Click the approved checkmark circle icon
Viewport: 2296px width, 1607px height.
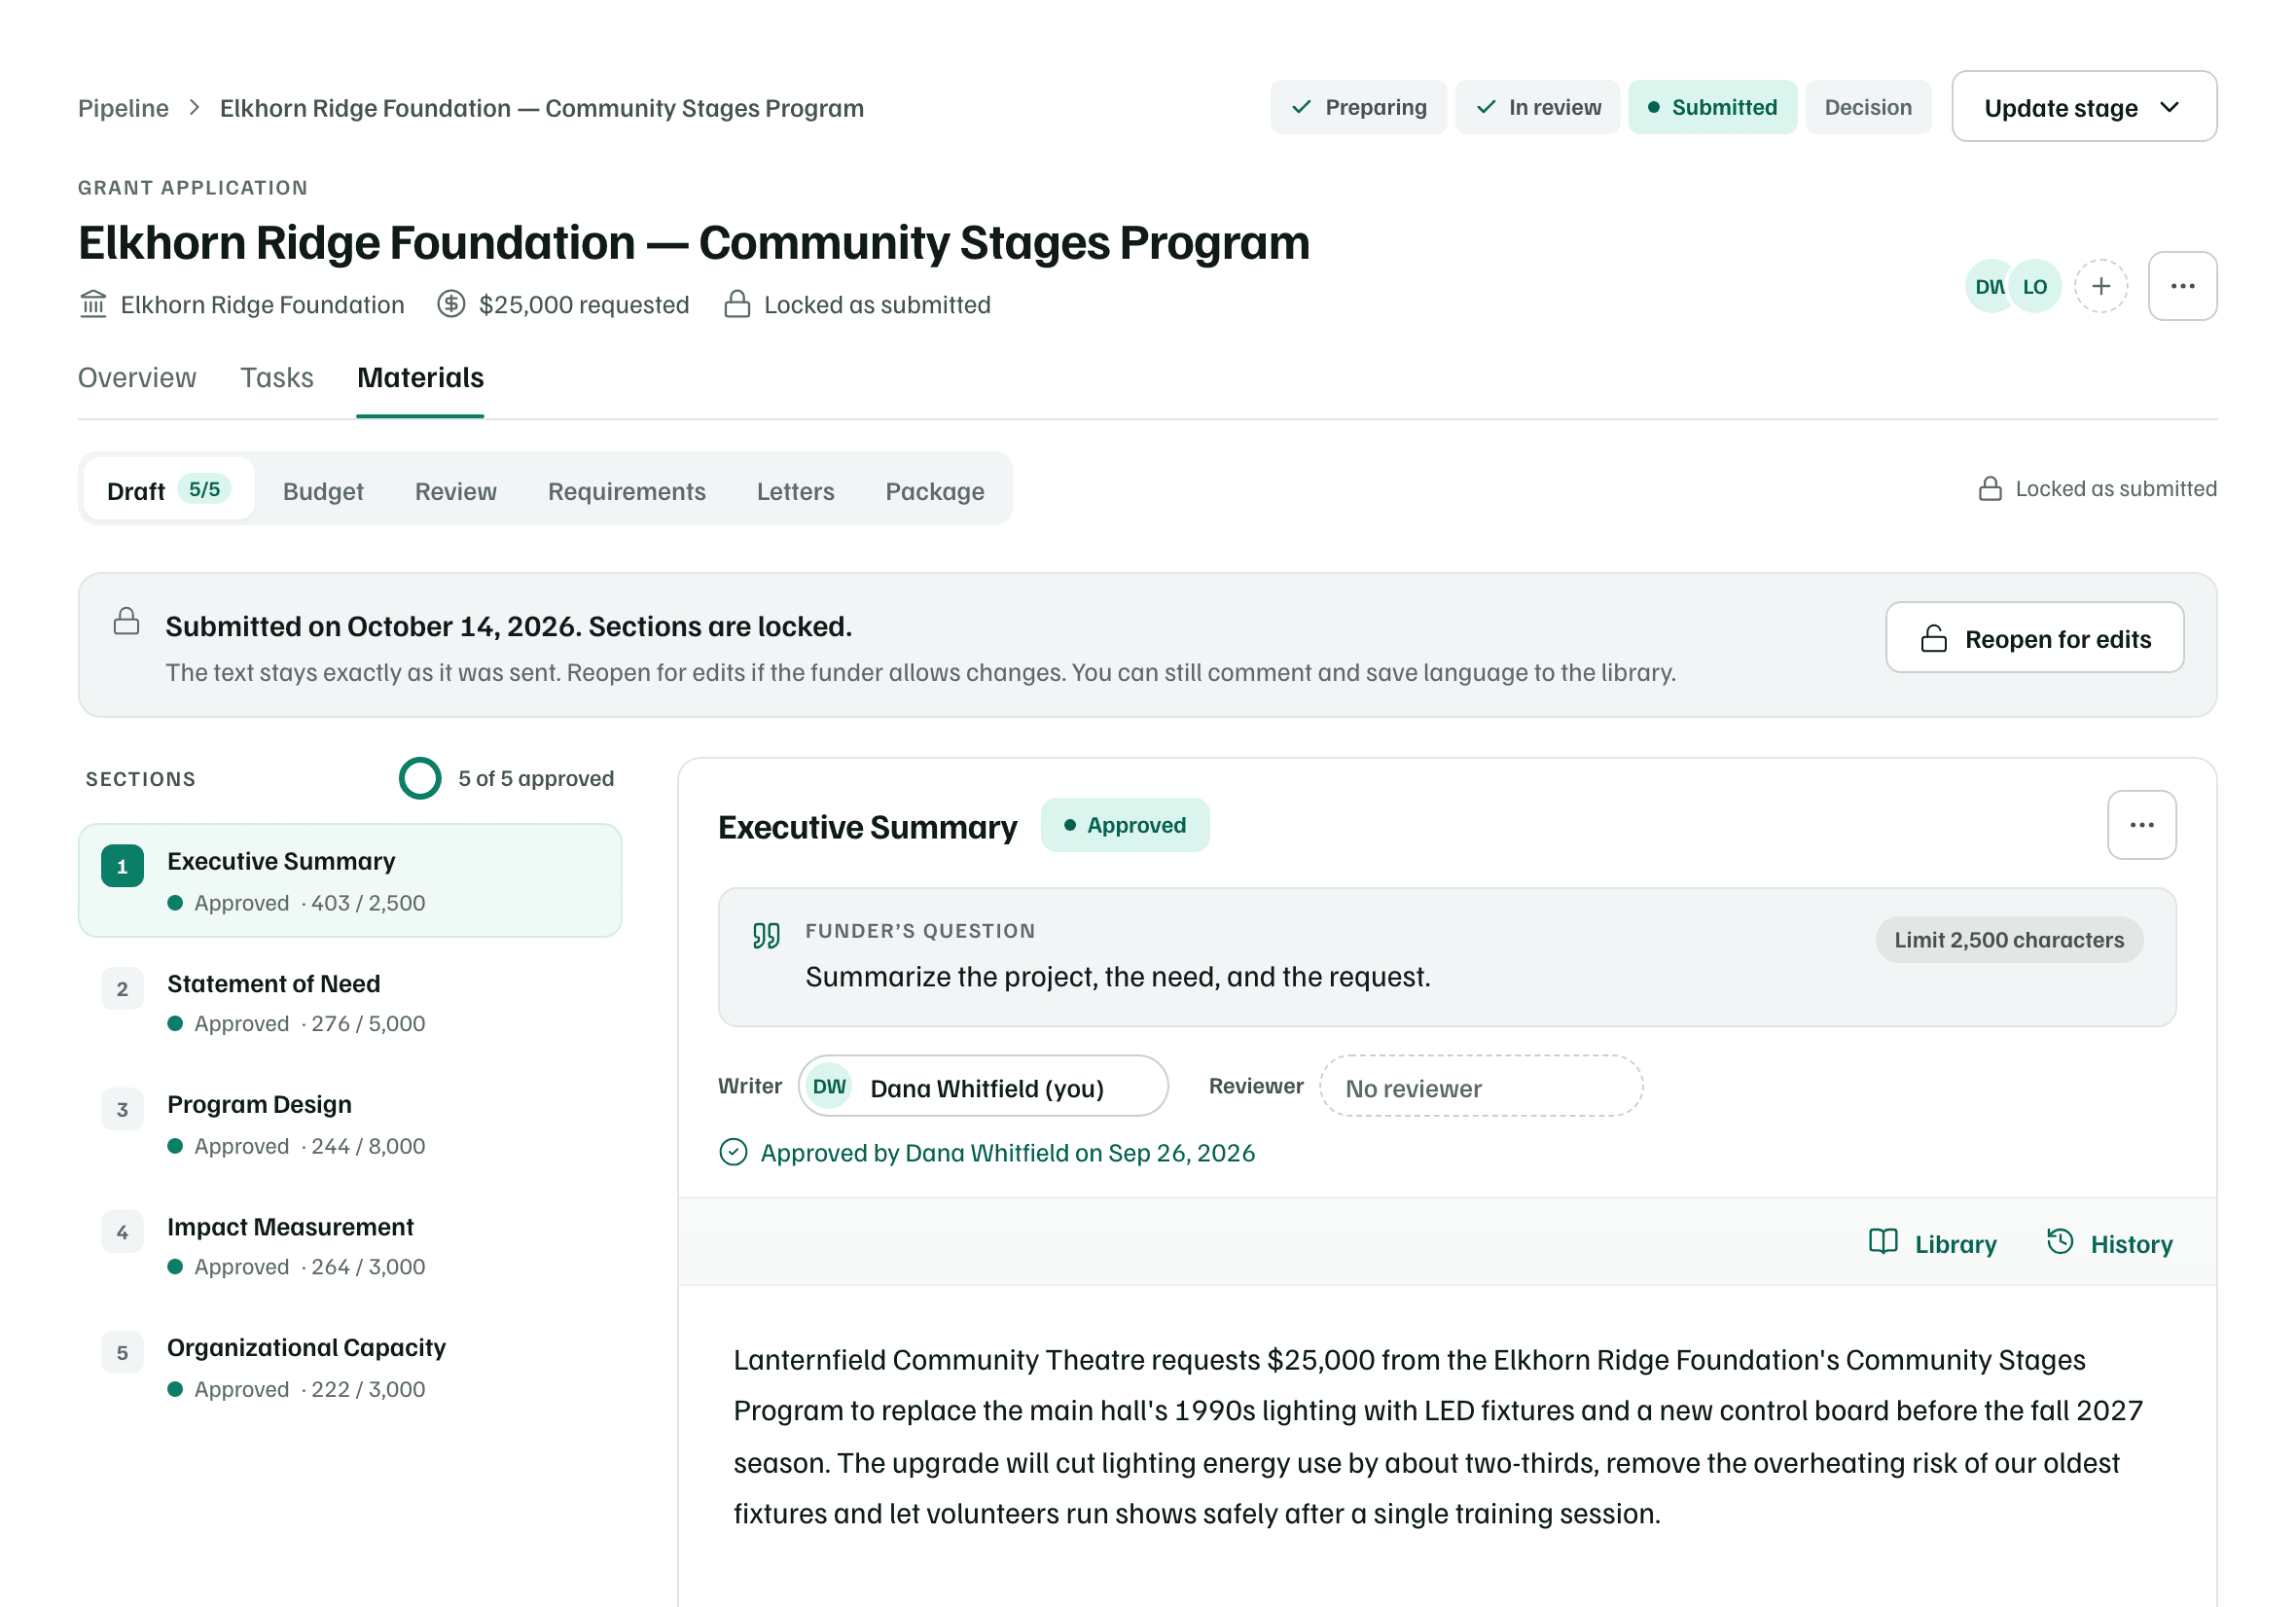733,1152
